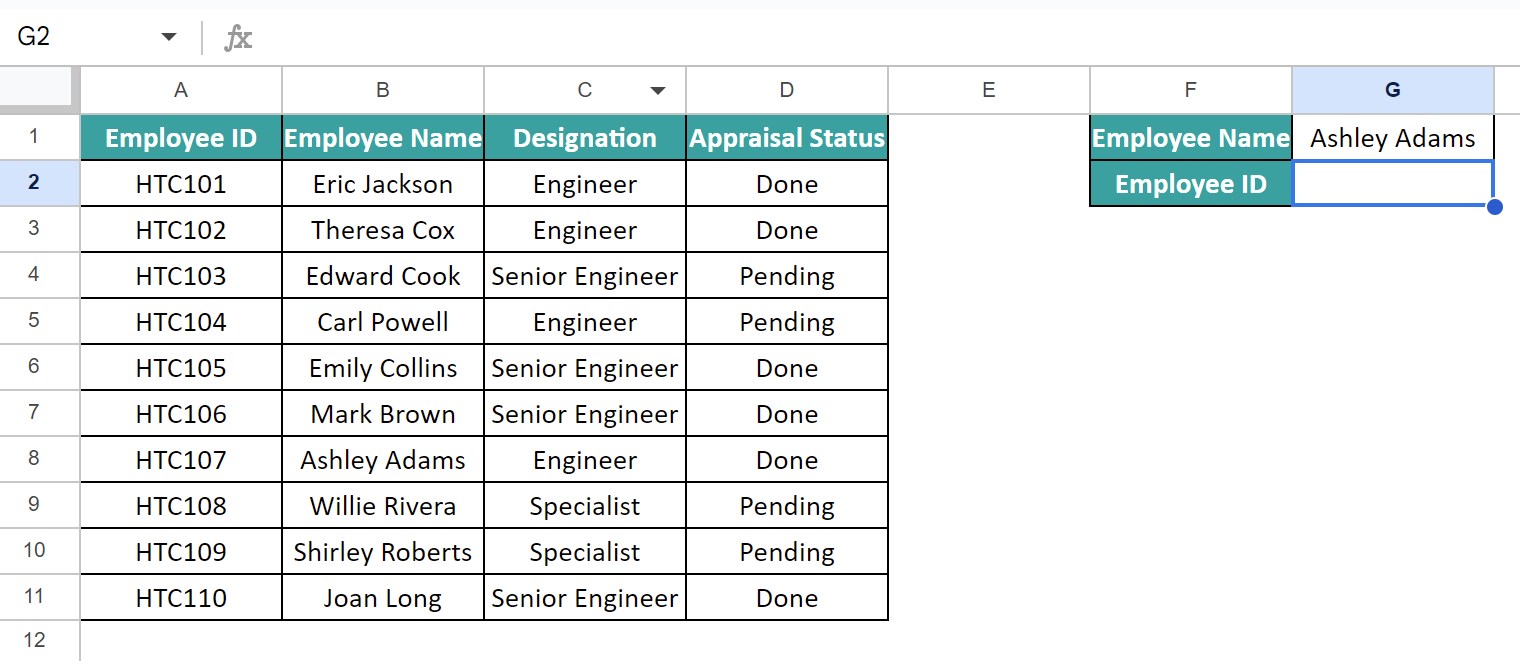Screen dimensions: 1520x661
Task: Click the fx function icon
Action: (238, 38)
